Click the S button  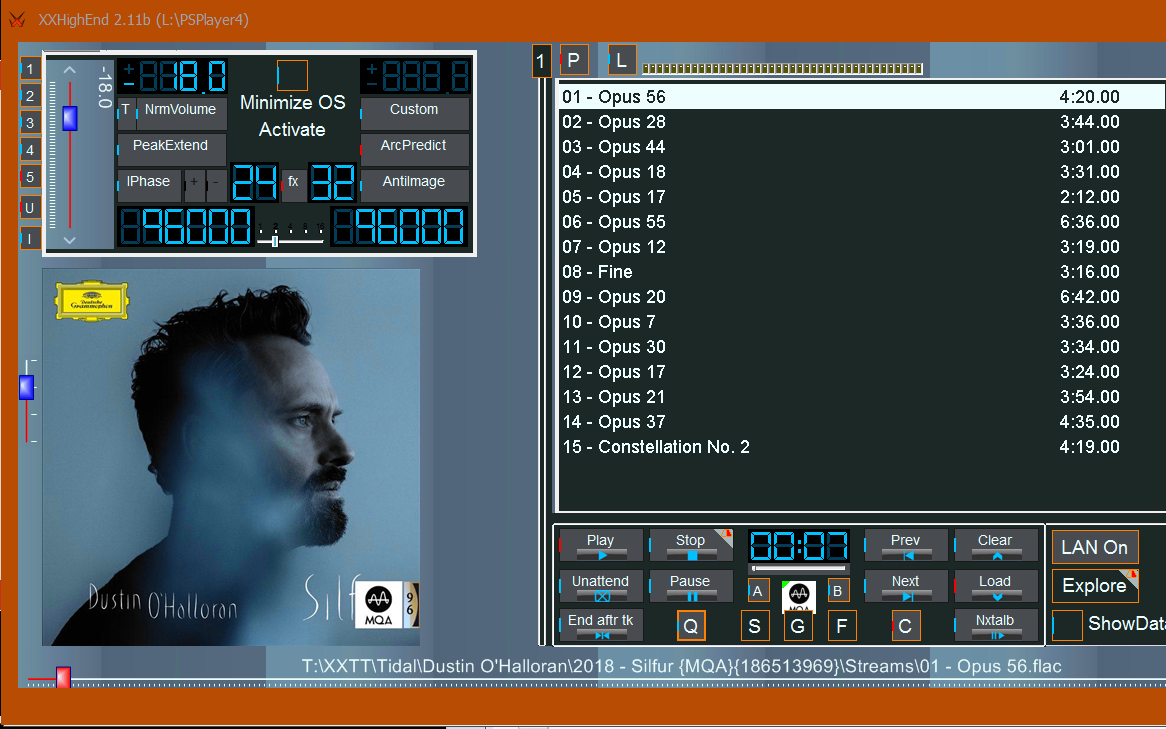(755, 626)
